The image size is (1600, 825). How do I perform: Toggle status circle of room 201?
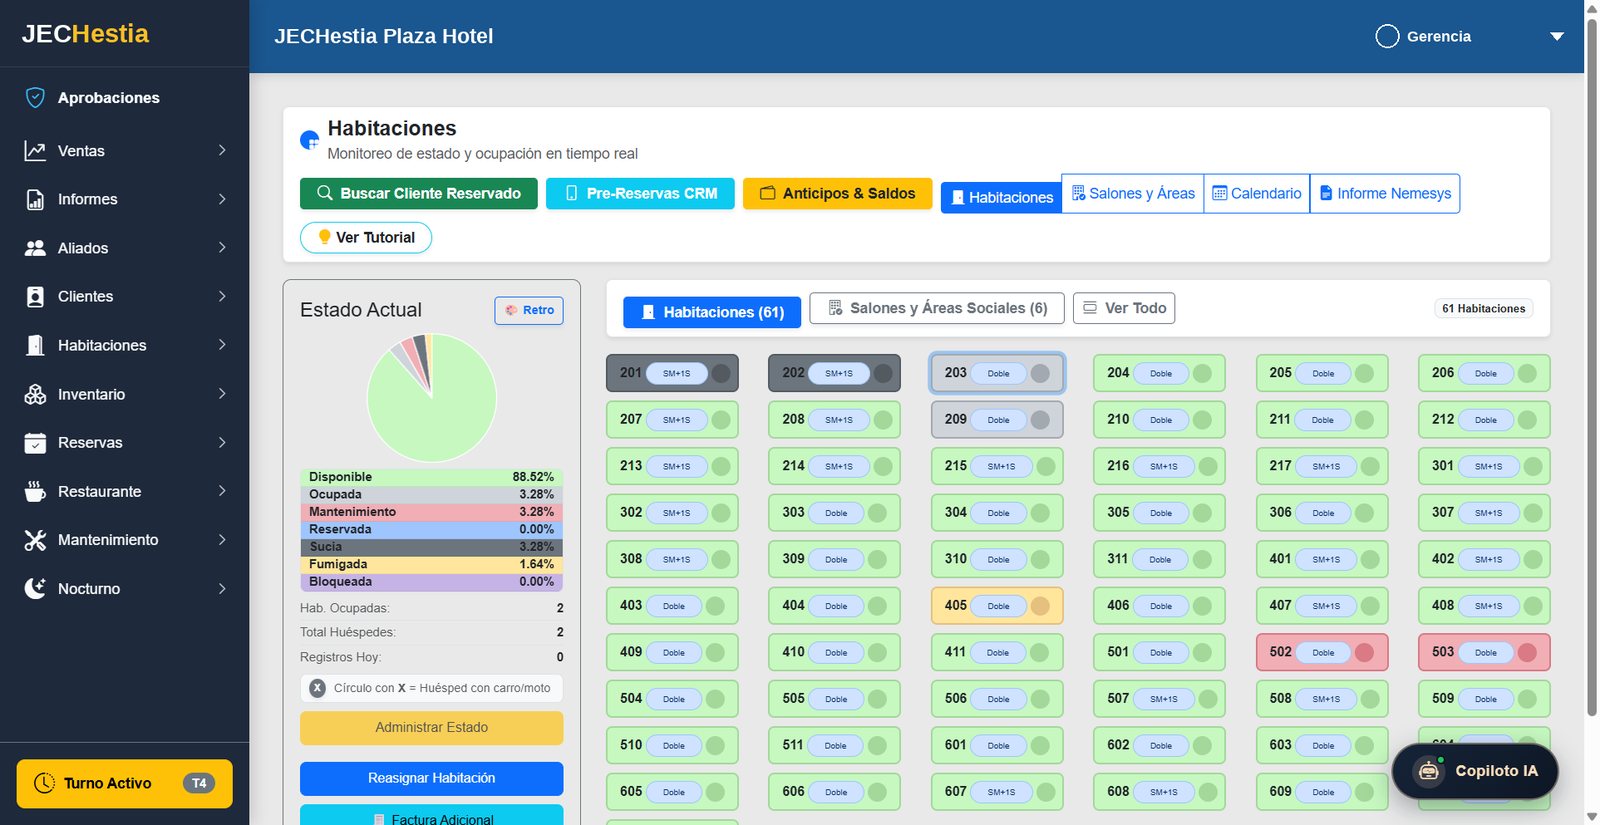click(x=720, y=373)
